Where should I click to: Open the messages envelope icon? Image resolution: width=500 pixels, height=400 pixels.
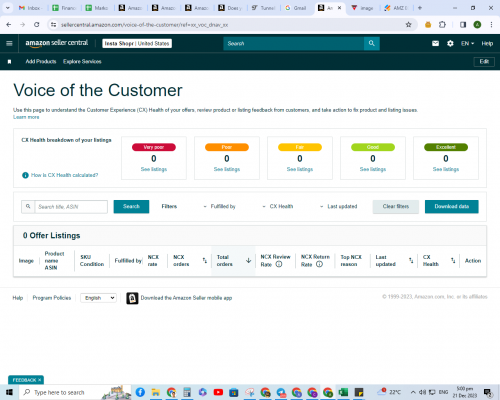(x=435, y=43)
